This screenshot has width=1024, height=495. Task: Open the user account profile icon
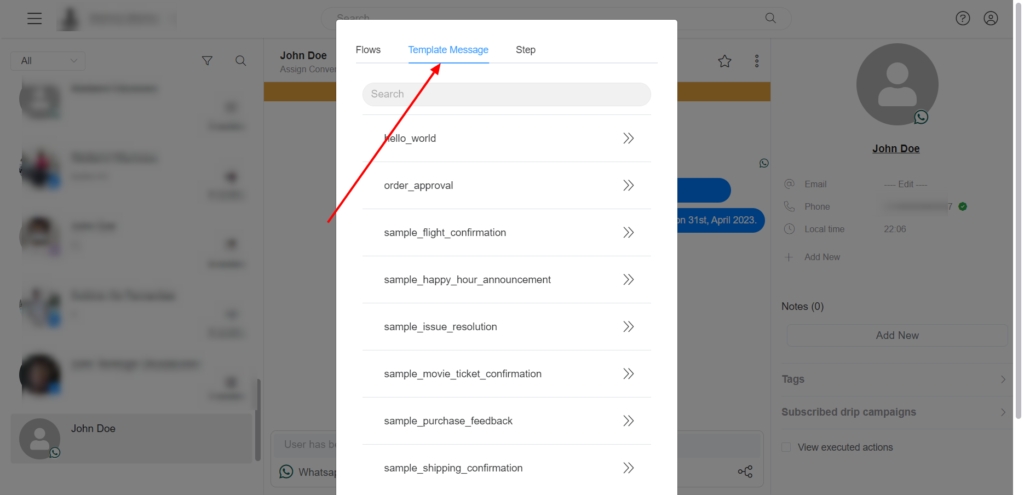coord(991,18)
